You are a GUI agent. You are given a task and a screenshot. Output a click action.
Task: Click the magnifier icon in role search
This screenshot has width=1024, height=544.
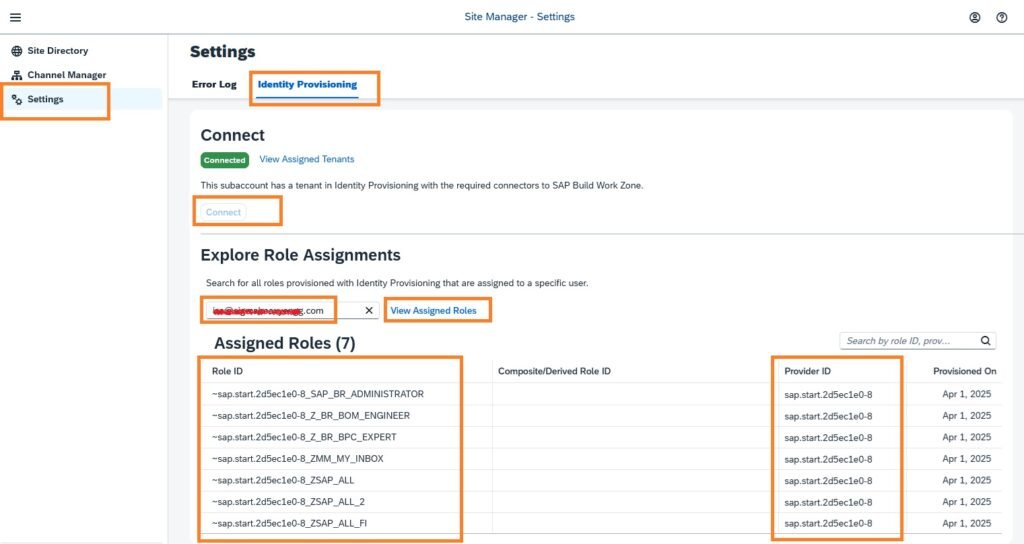[x=985, y=341]
